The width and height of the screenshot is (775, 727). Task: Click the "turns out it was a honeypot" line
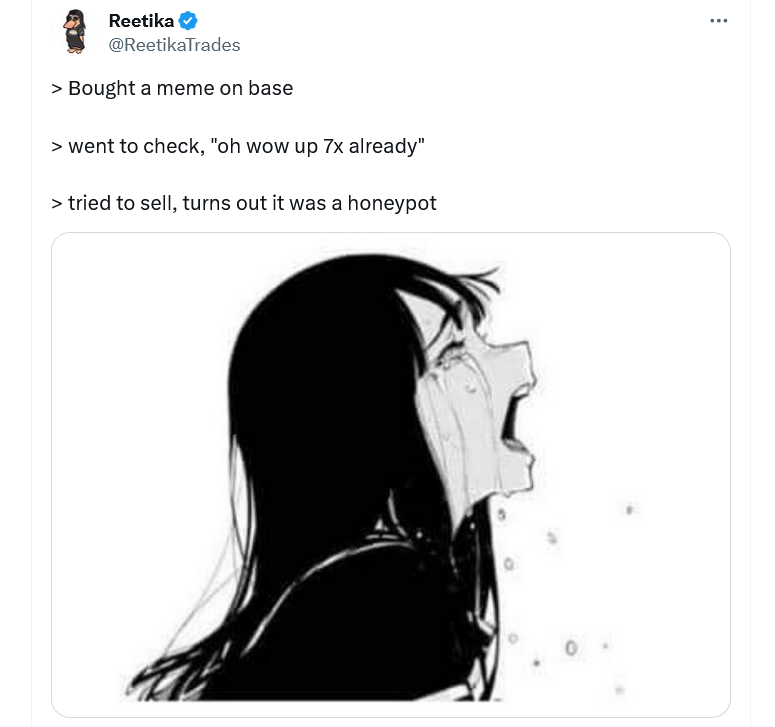tap(309, 203)
